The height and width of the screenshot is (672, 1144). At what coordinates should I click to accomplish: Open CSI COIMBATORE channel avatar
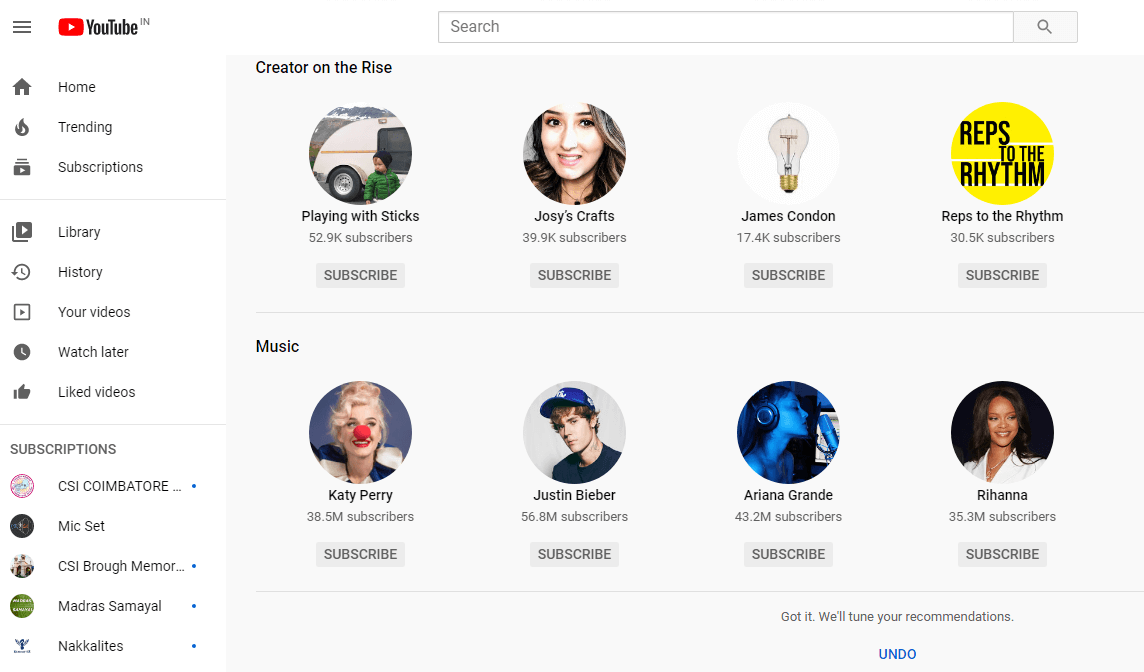tap(22, 486)
